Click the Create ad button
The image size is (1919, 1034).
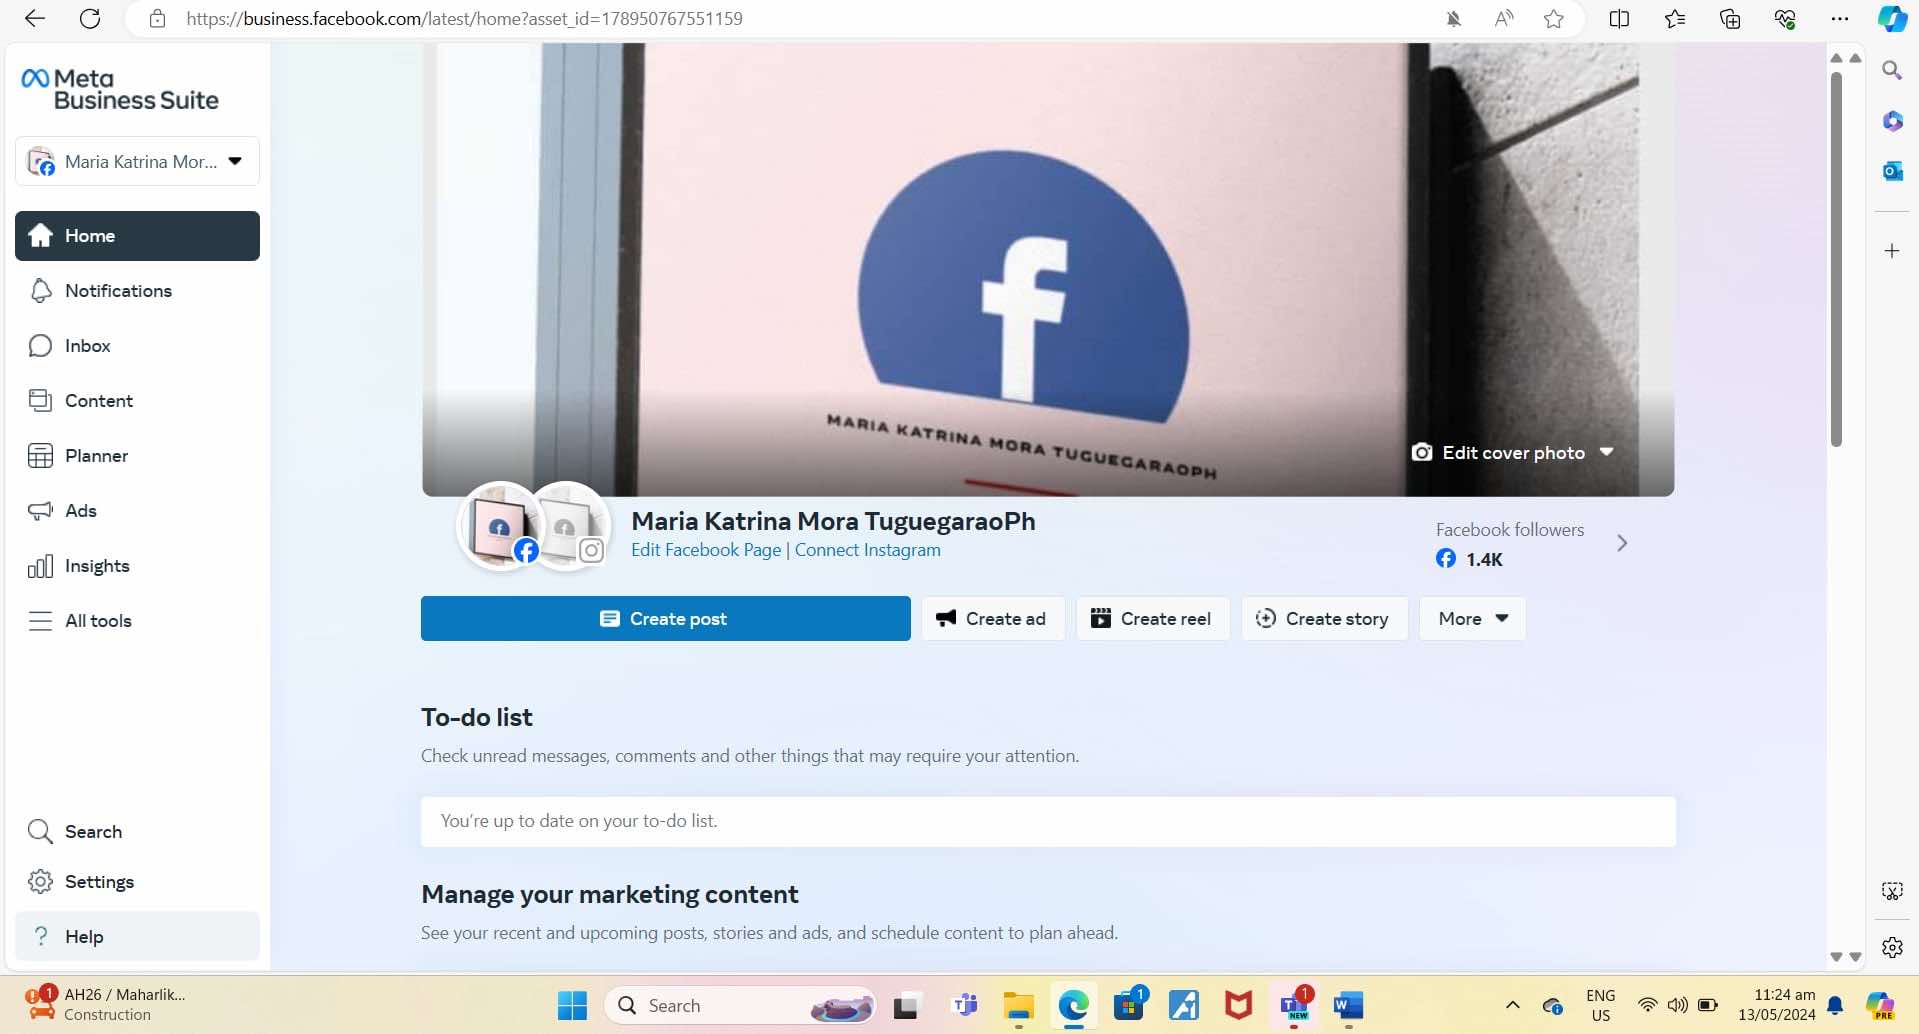[x=992, y=619]
